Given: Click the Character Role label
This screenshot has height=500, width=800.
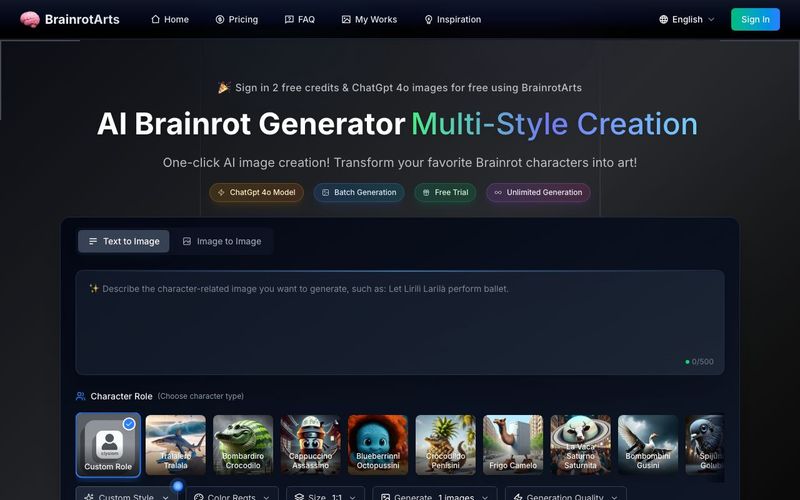Looking at the screenshot, I should point(121,396).
